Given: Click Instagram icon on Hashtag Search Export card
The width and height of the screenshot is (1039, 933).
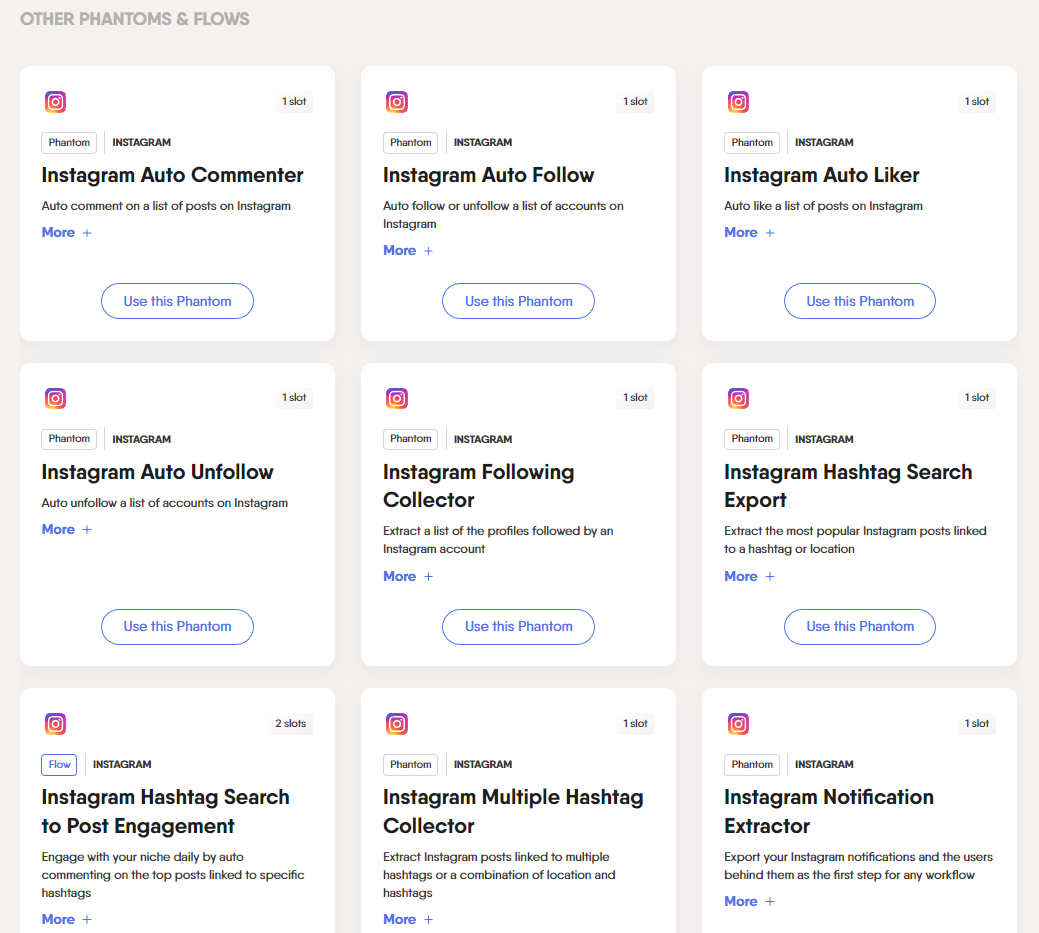Looking at the screenshot, I should [738, 398].
